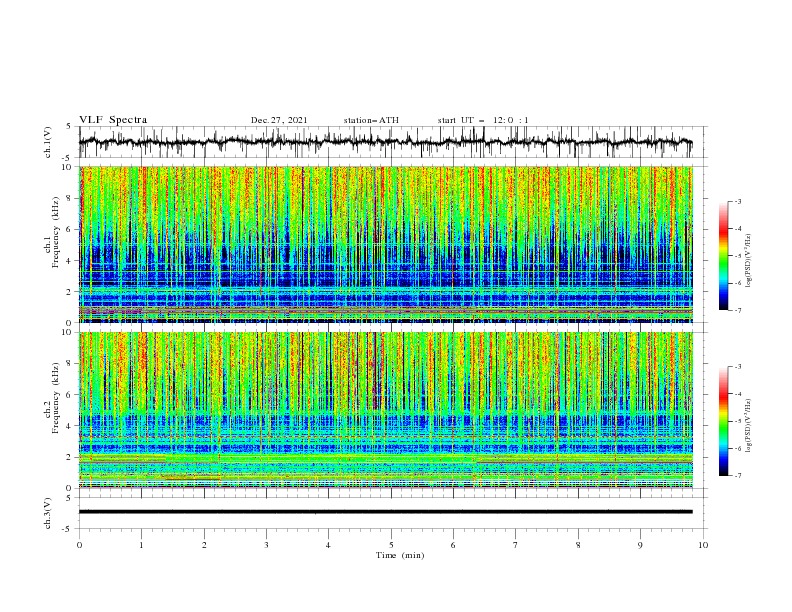
Task: Click time axis tick label "2"
Action: point(204,545)
